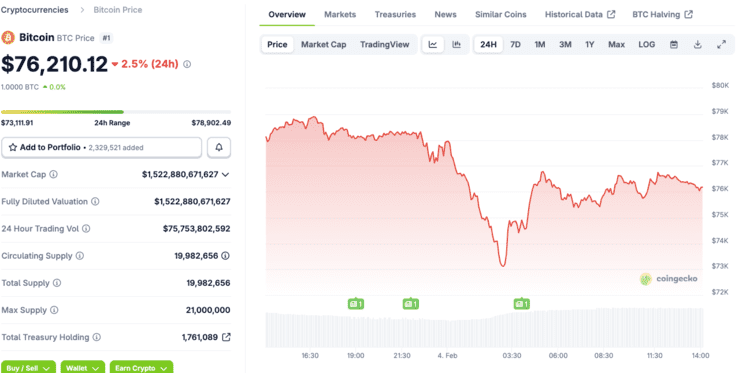Open Cryptocurrencies breadcrumb link

[x=34, y=10]
